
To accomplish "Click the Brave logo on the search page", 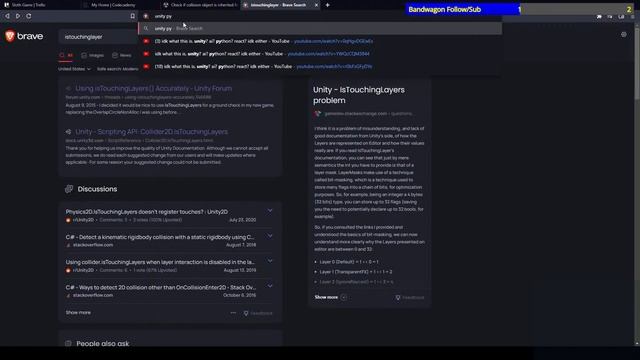I will pyautogui.click(x=24, y=36).
